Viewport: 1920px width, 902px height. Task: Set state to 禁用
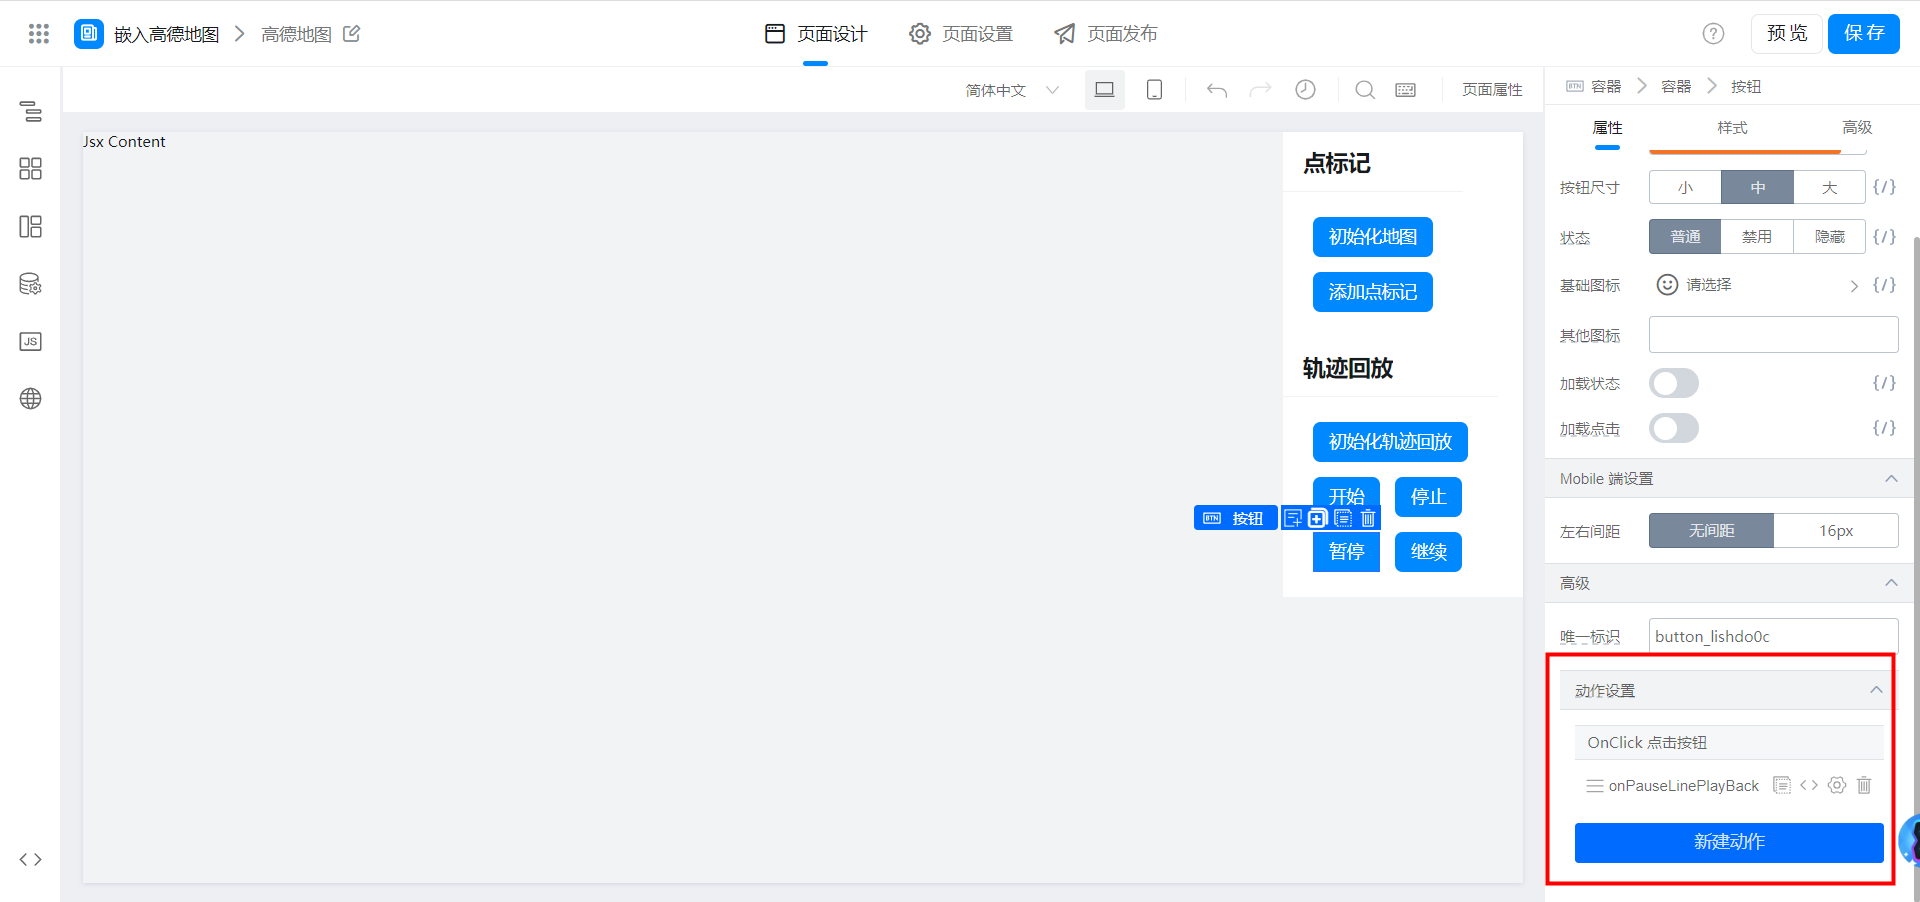point(1757,236)
